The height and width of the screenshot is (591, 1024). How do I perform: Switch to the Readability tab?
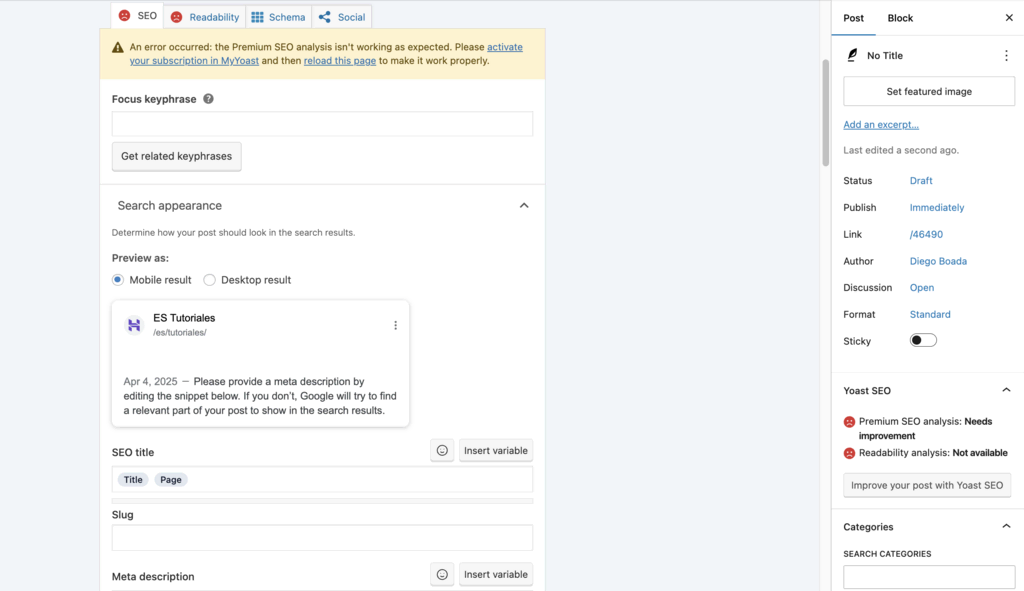205,17
